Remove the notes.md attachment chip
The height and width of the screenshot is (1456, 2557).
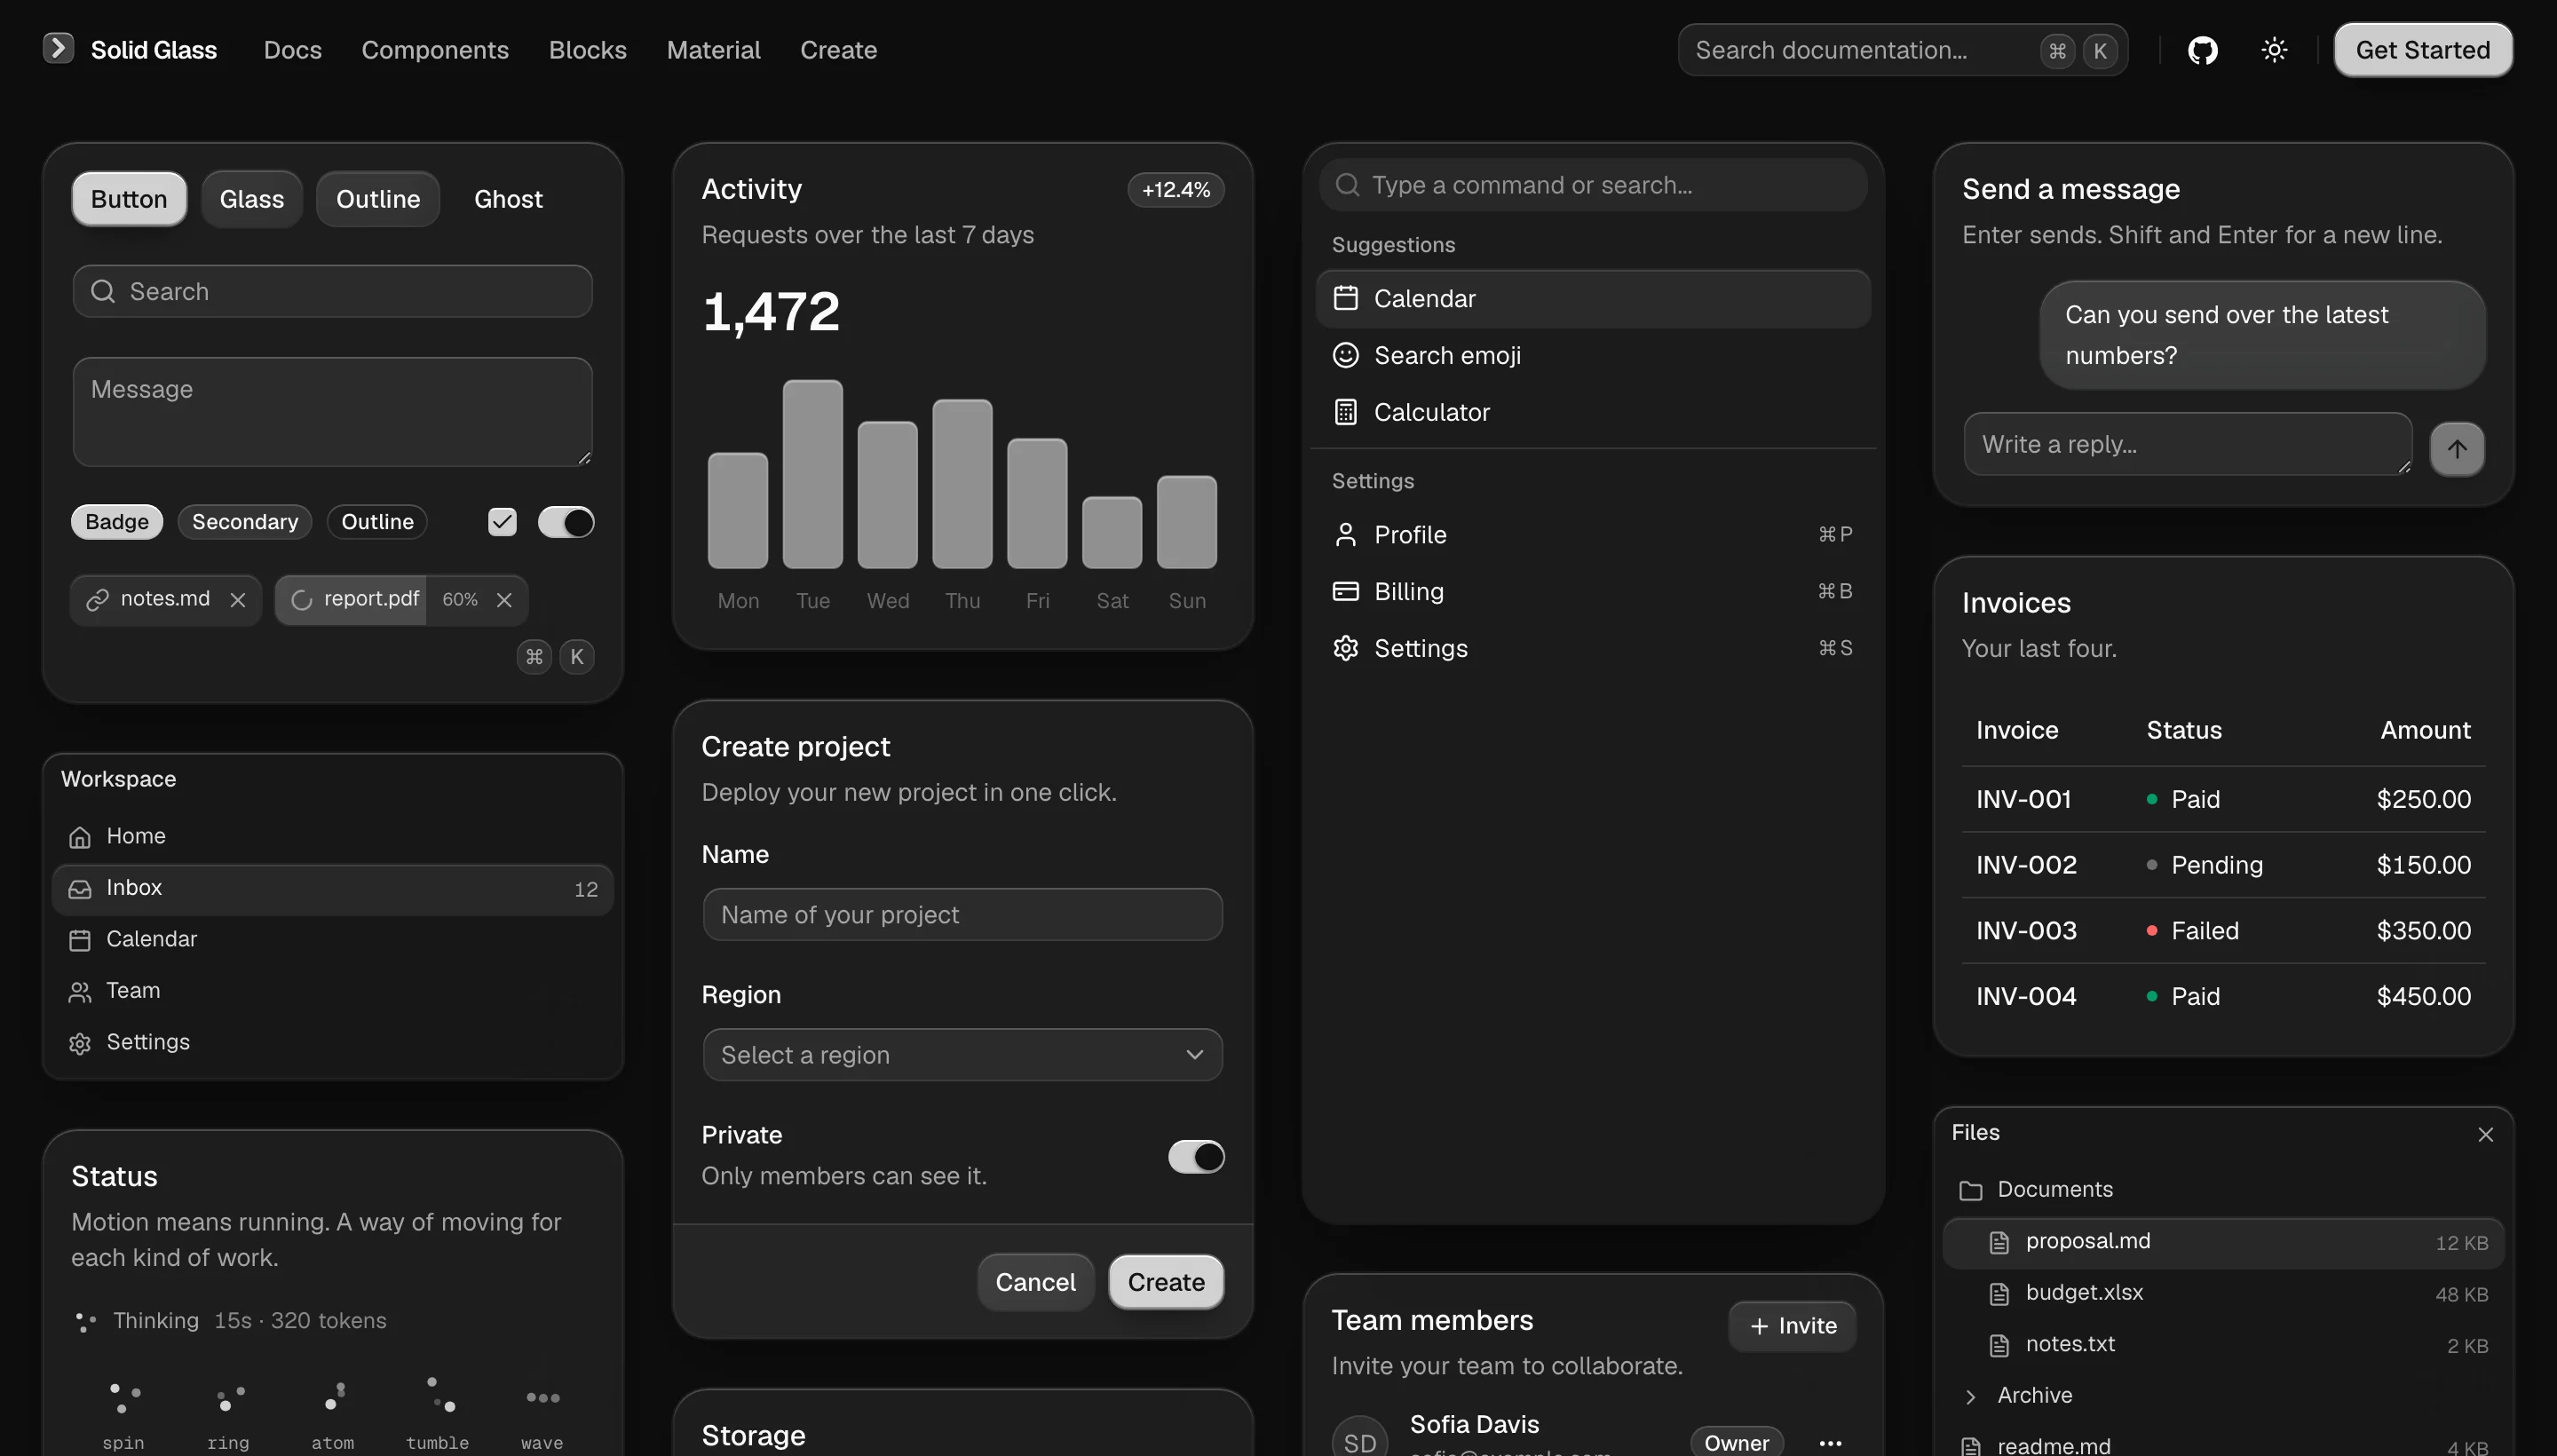point(238,600)
